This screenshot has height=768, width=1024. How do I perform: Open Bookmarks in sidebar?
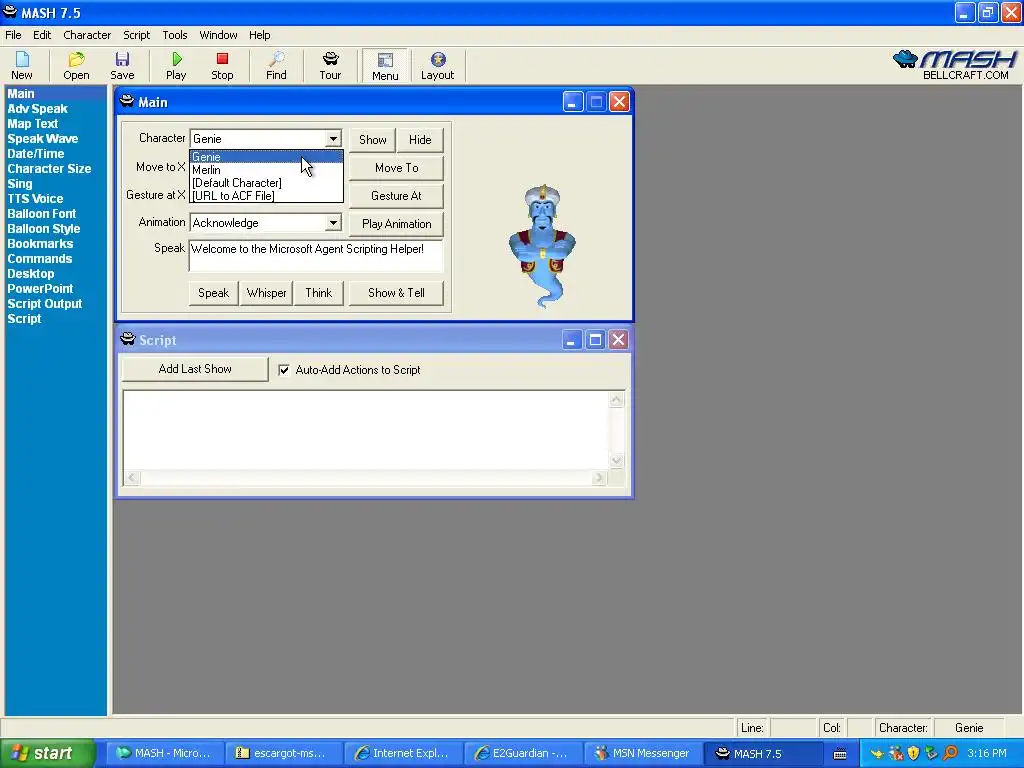click(40, 244)
